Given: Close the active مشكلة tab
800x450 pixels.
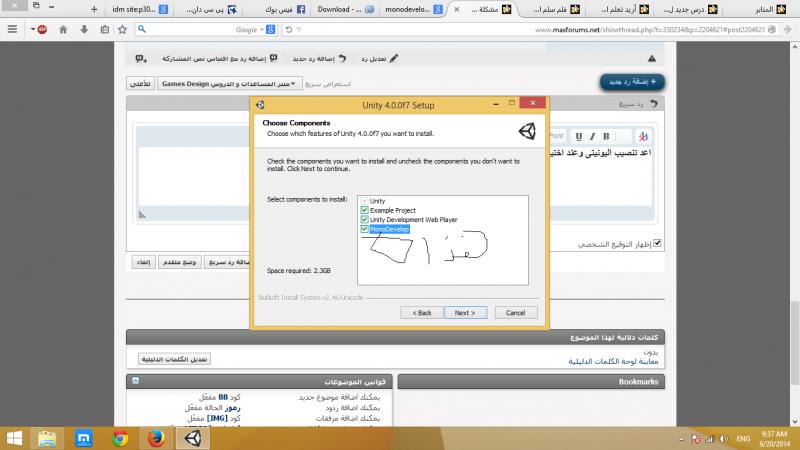Looking at the screenshot, I should [457, 9].
